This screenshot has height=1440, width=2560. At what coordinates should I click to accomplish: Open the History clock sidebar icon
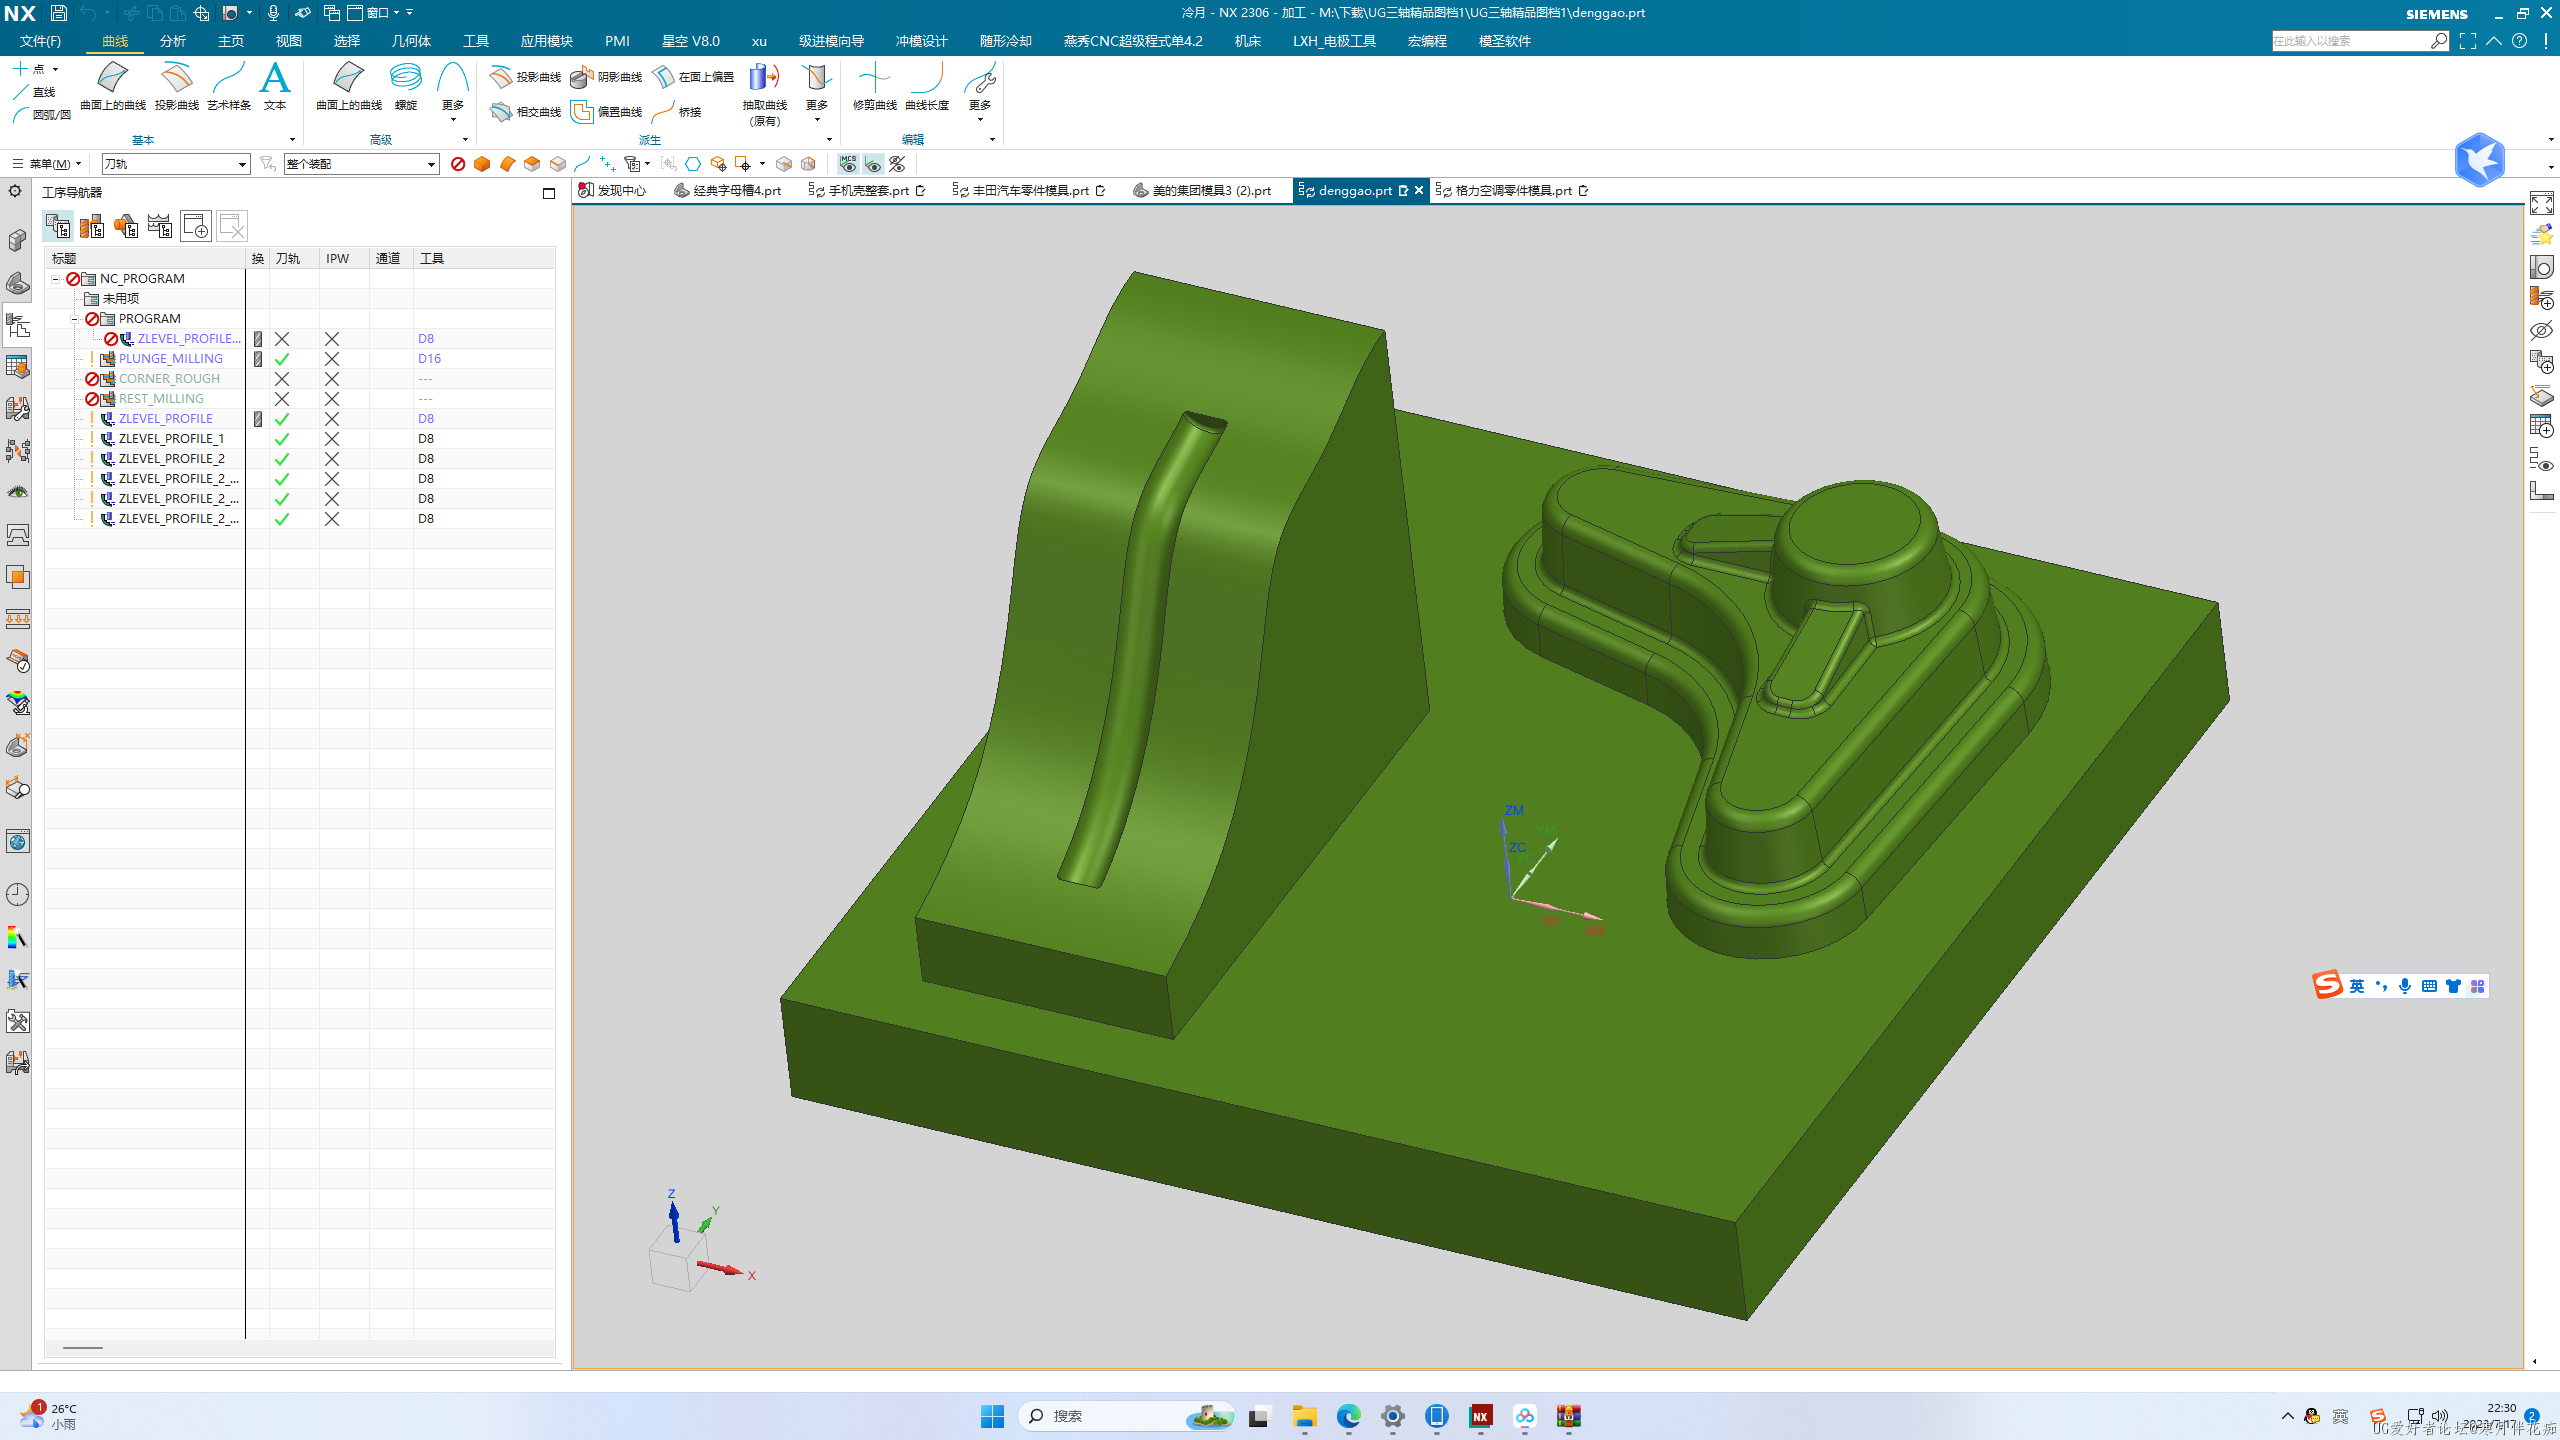pyautogui.click(x=18, y=894)
